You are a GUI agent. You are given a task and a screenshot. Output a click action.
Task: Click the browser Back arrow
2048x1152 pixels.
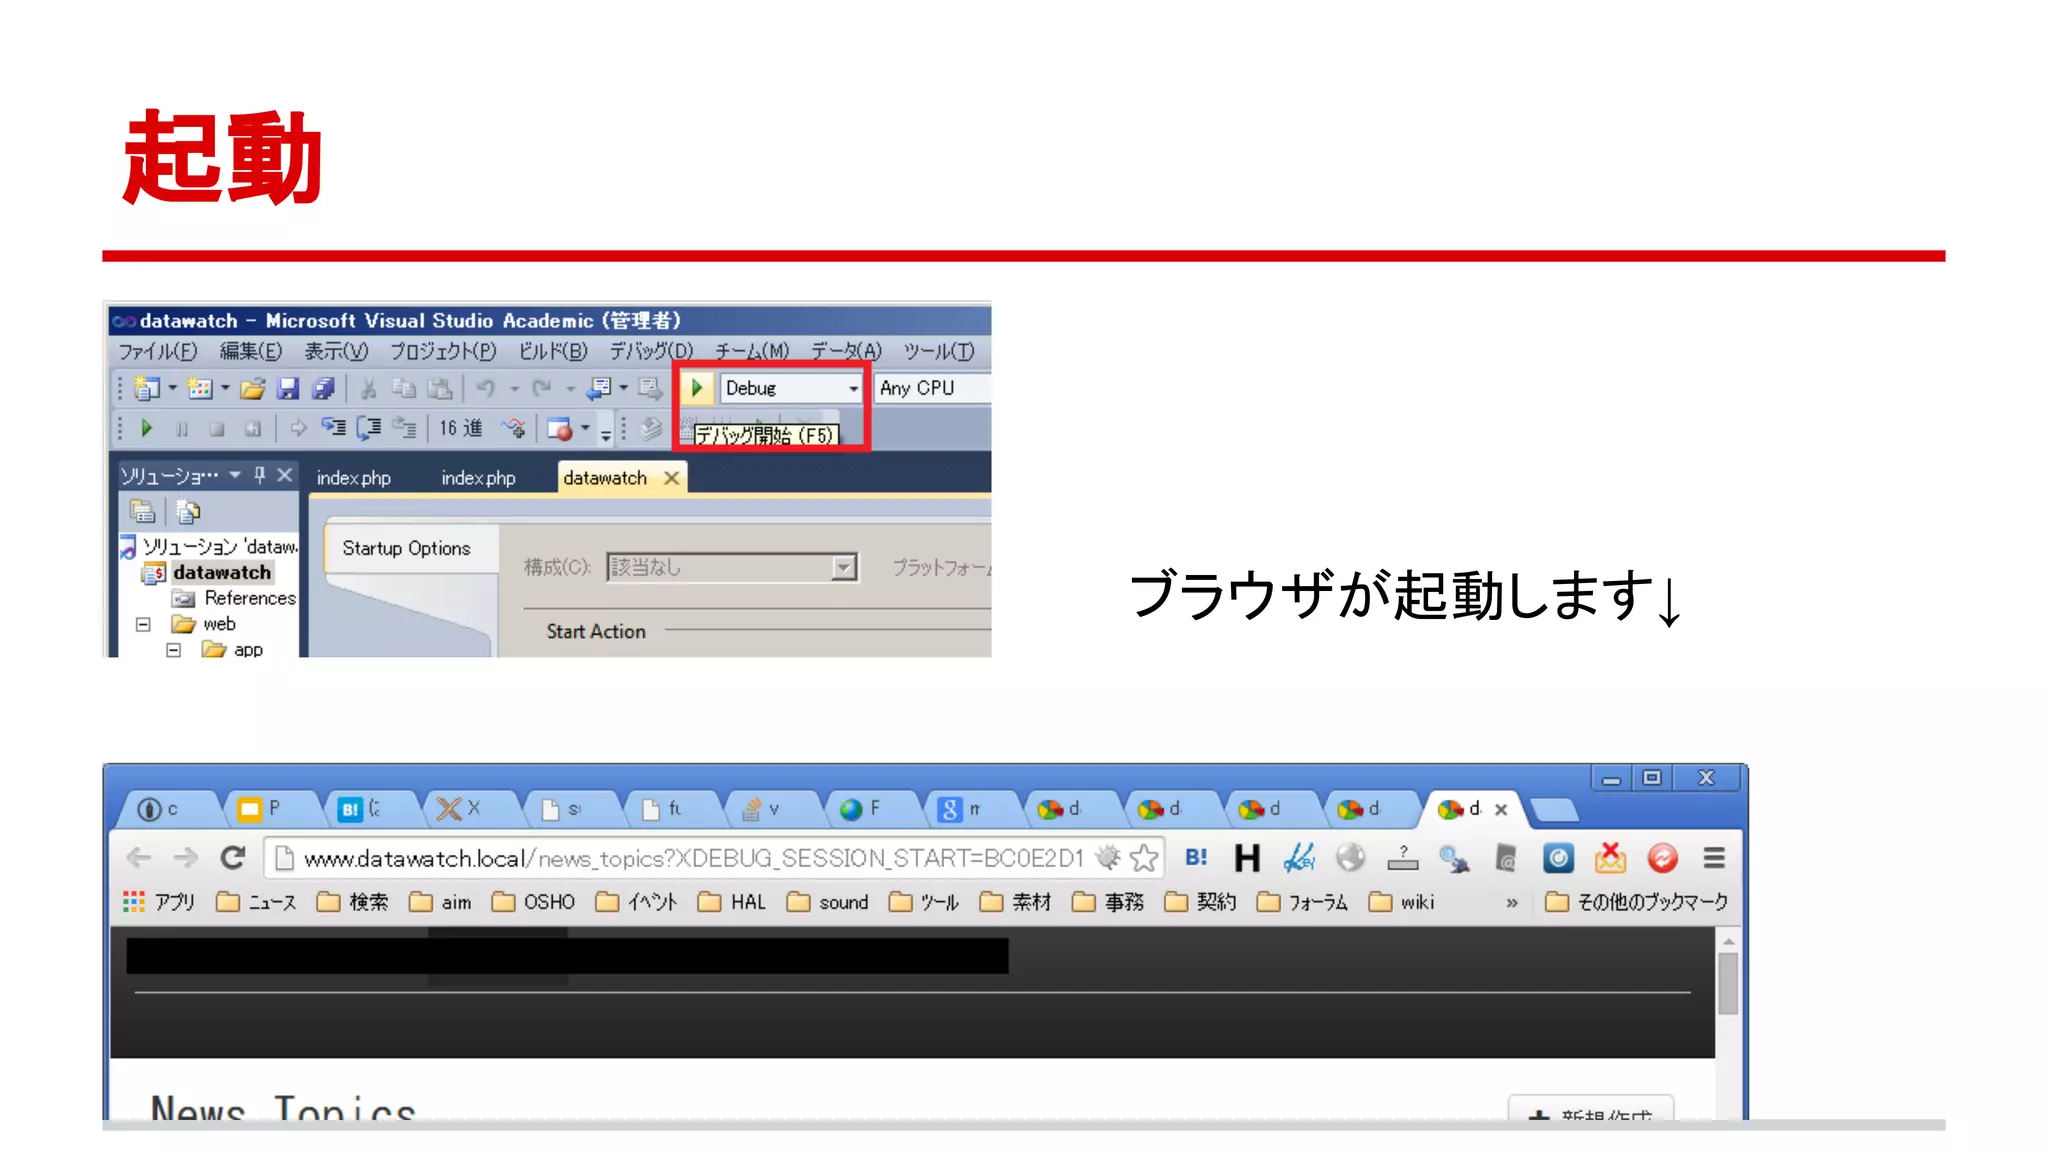pos(139,858)
